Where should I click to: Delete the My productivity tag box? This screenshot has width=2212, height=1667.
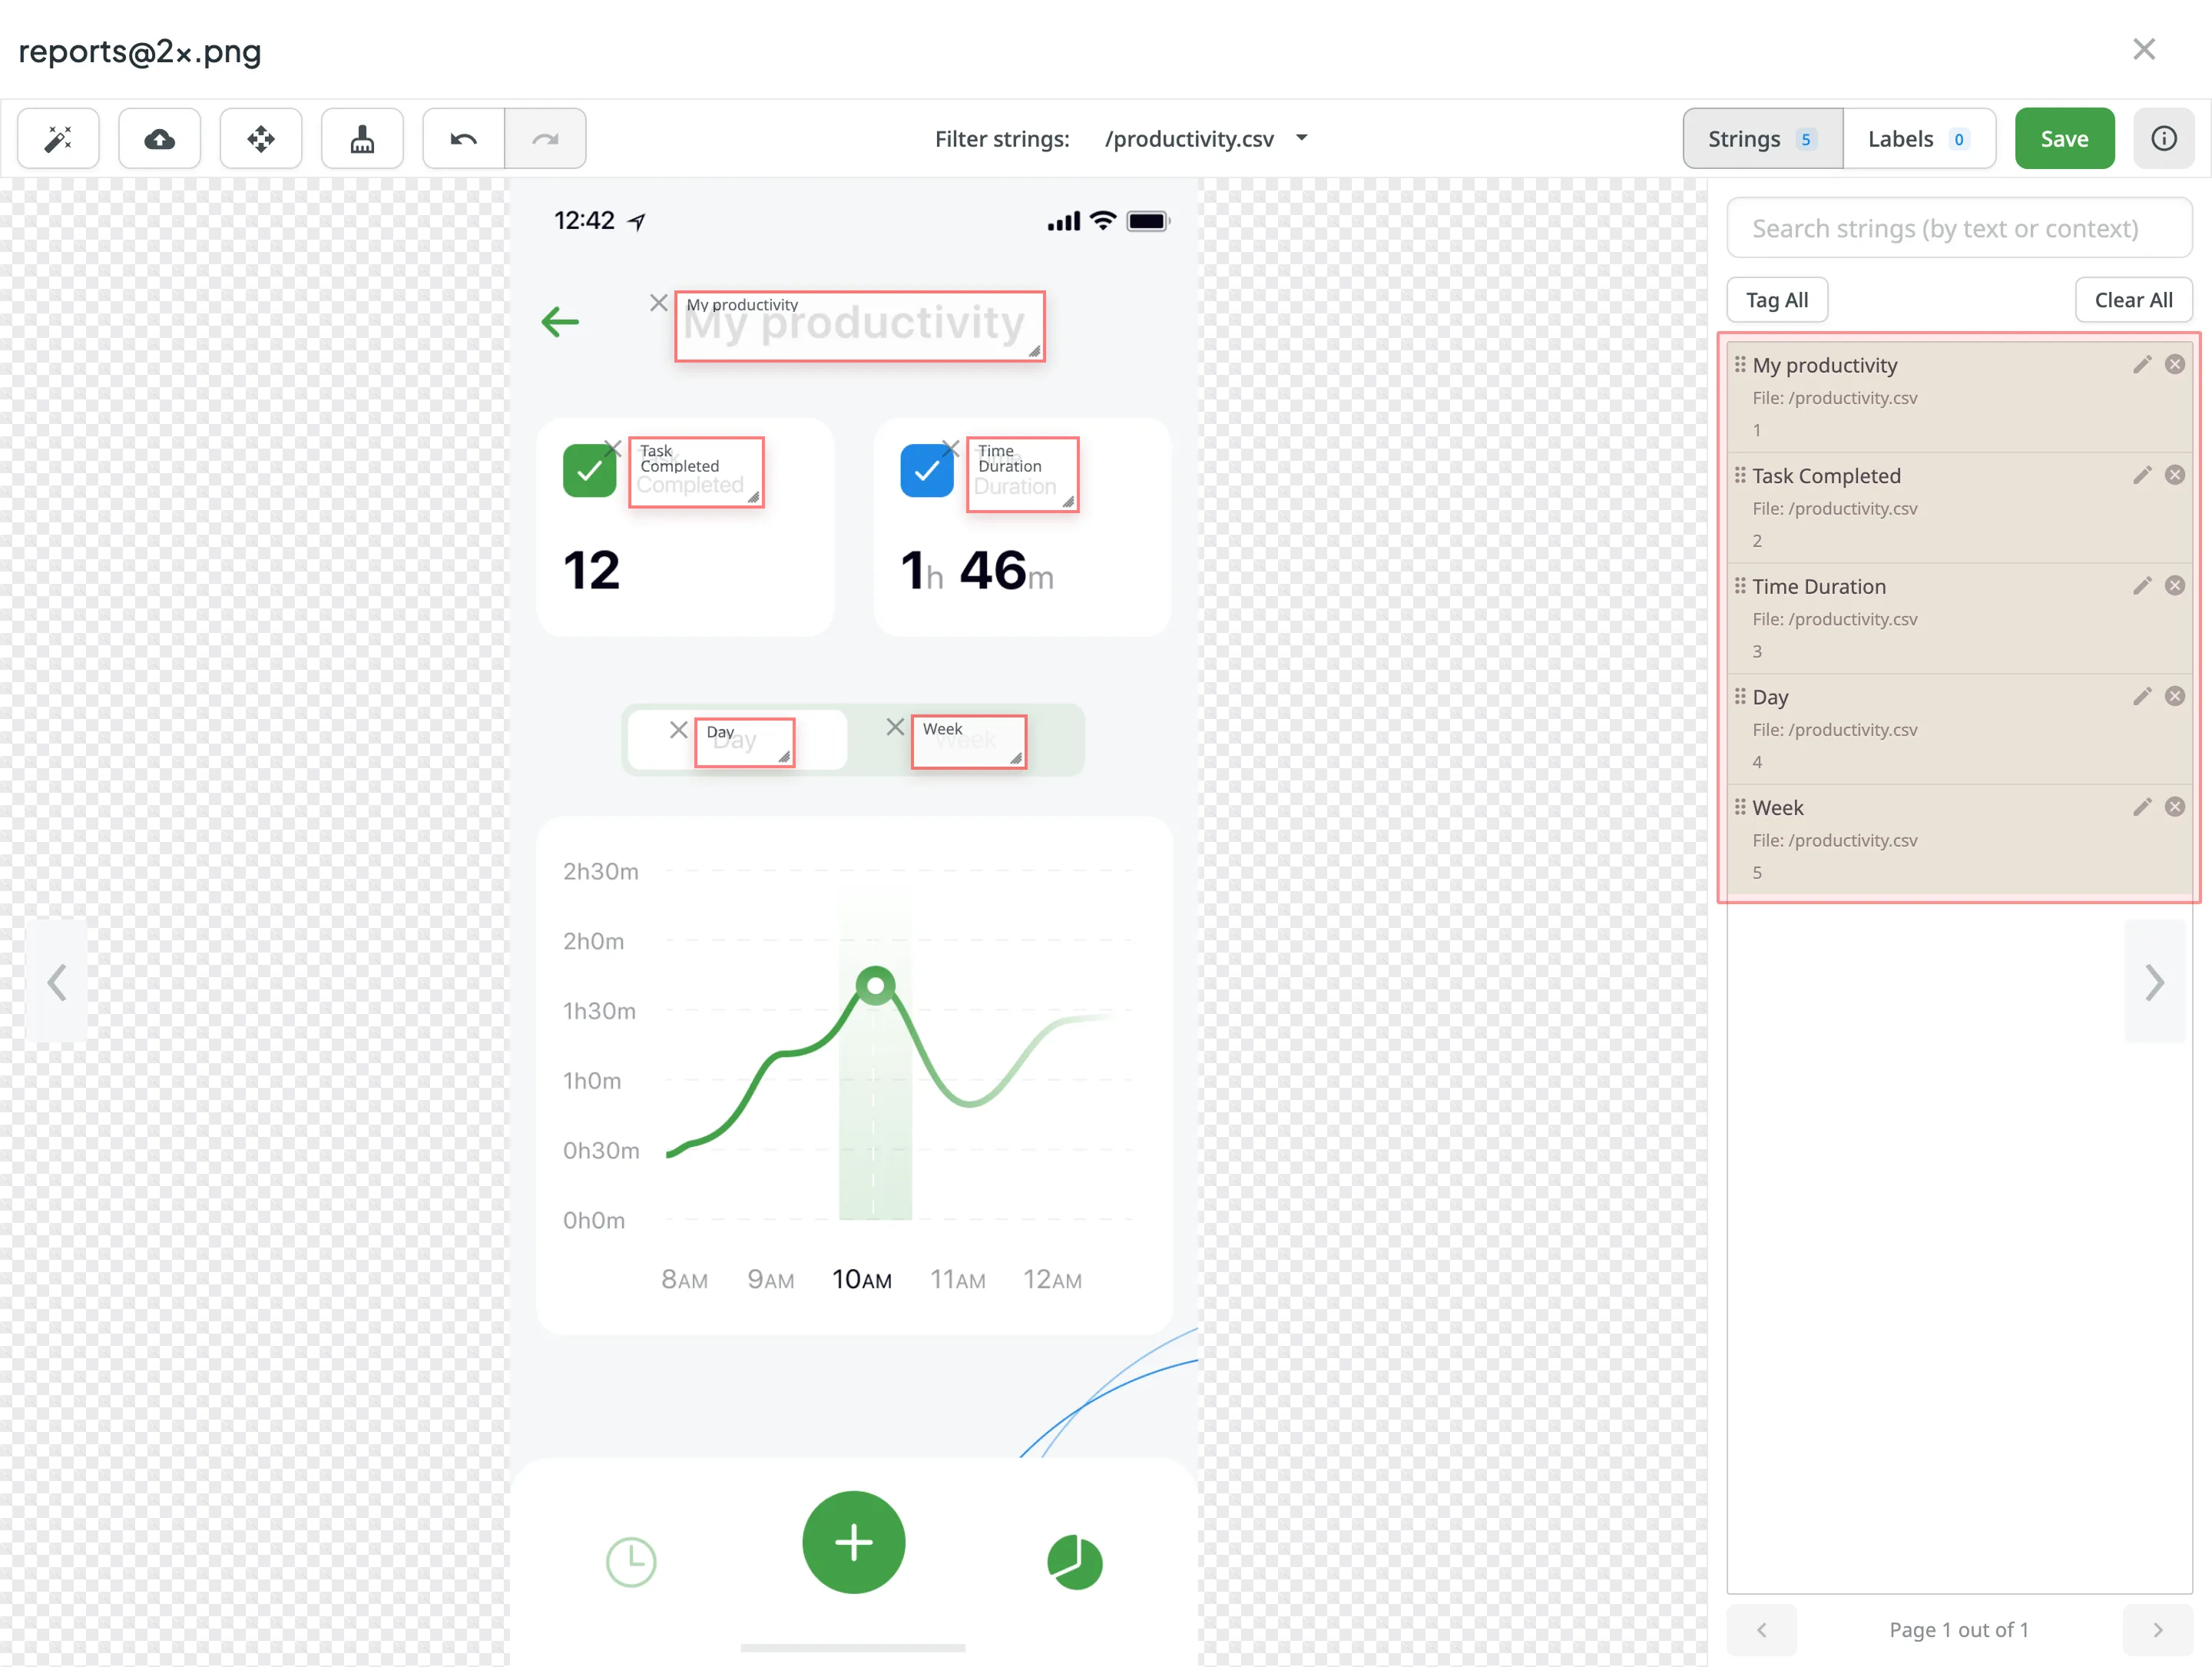658,302
